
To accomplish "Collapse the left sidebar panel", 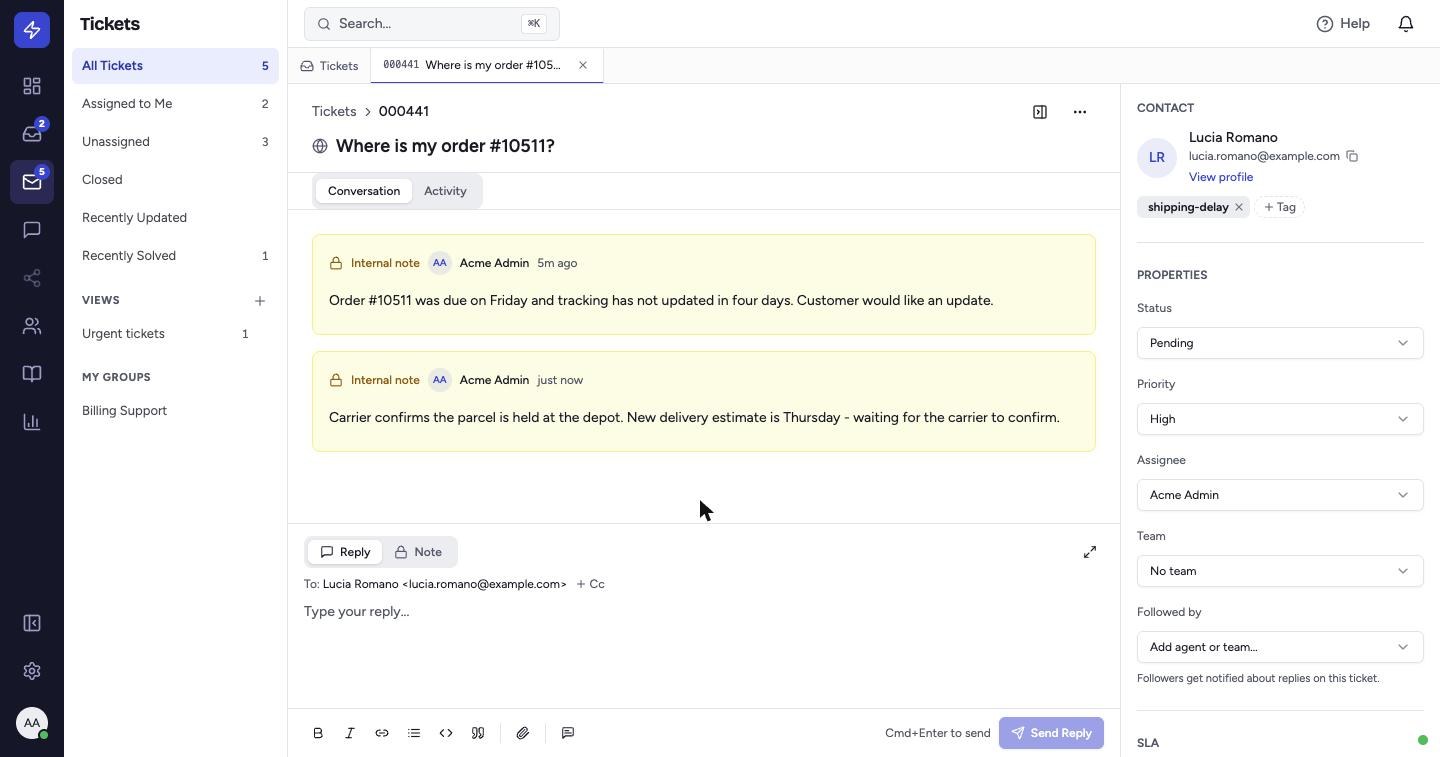I will click(32, 623).
